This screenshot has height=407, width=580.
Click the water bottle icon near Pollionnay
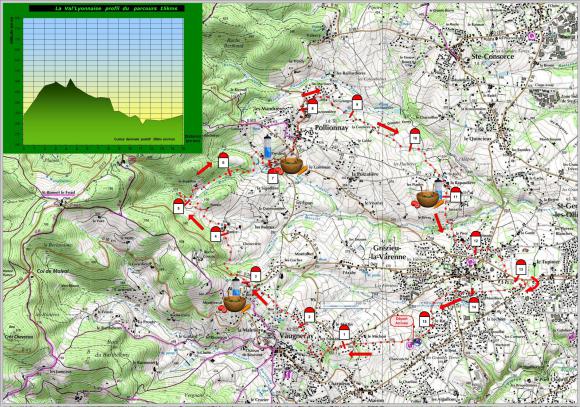coord(268,148)
